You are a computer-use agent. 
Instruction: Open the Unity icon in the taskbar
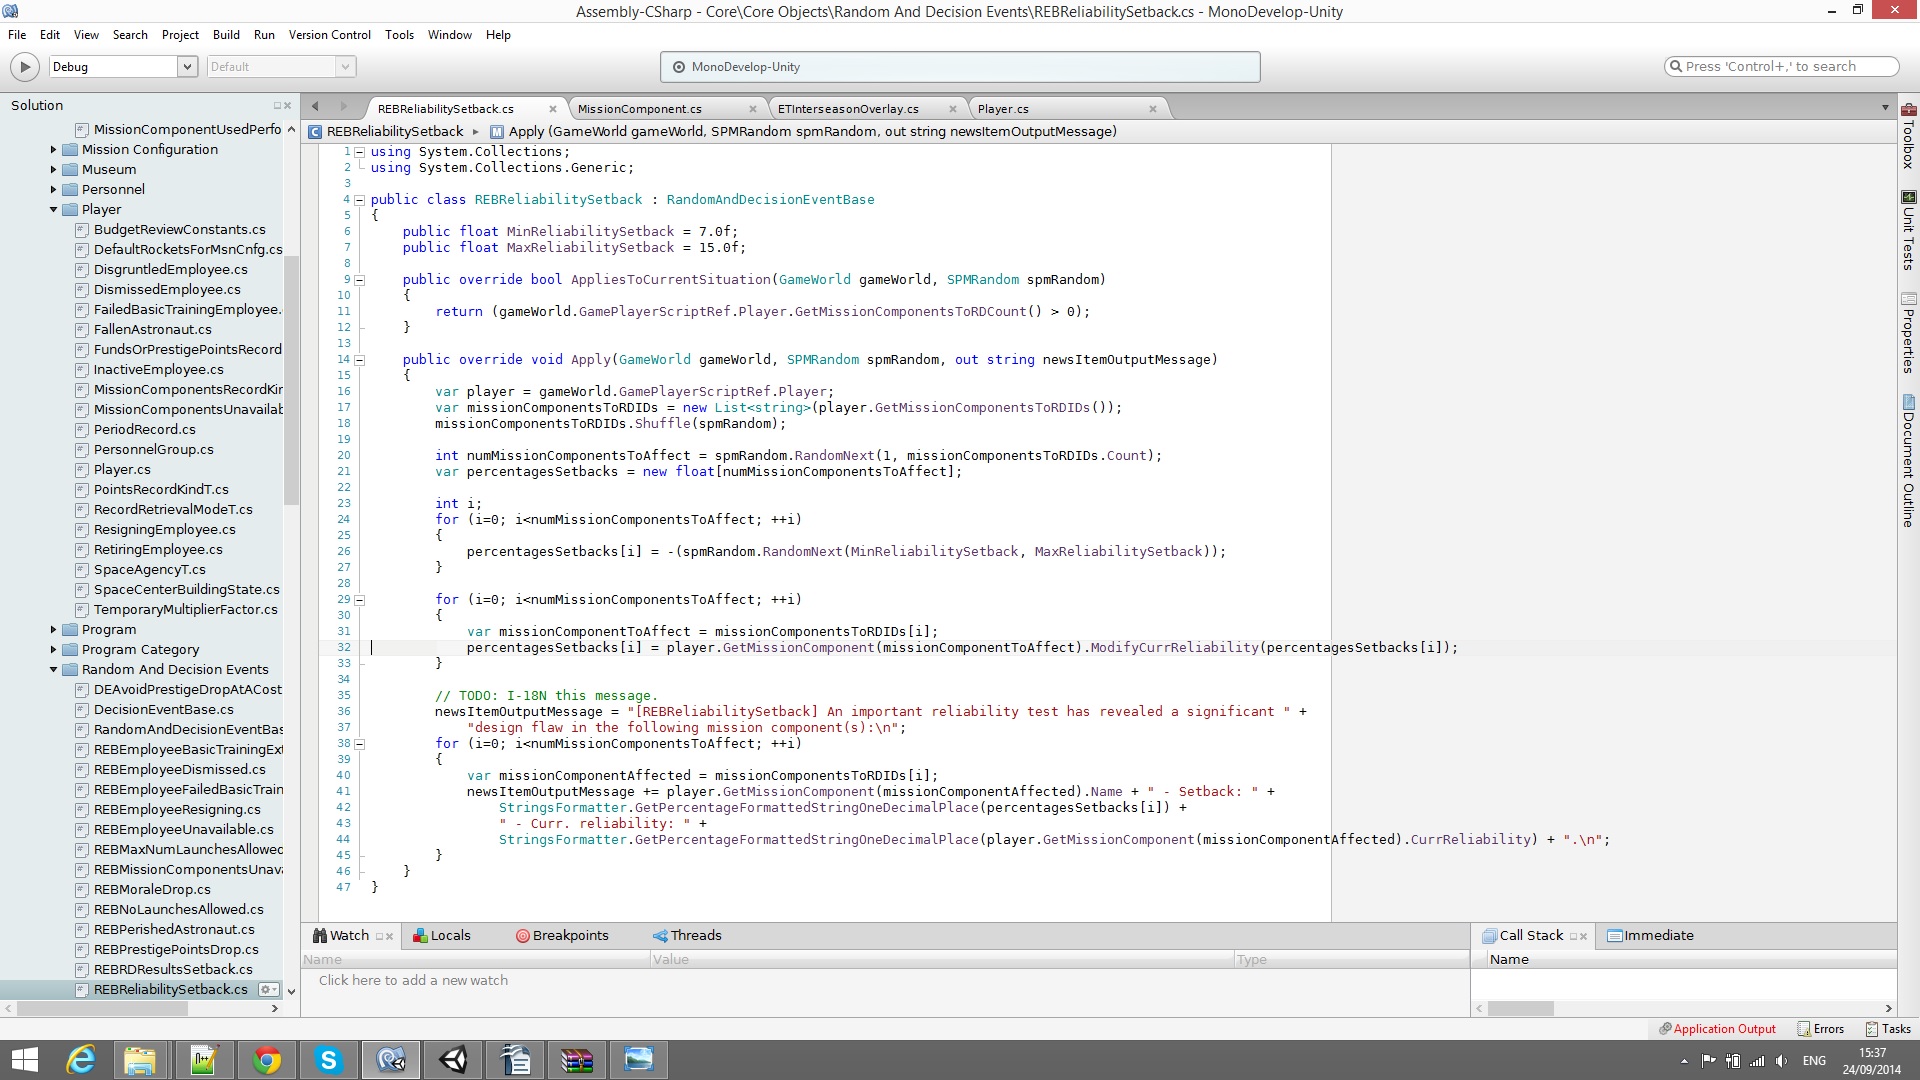tap(453, 1059)
